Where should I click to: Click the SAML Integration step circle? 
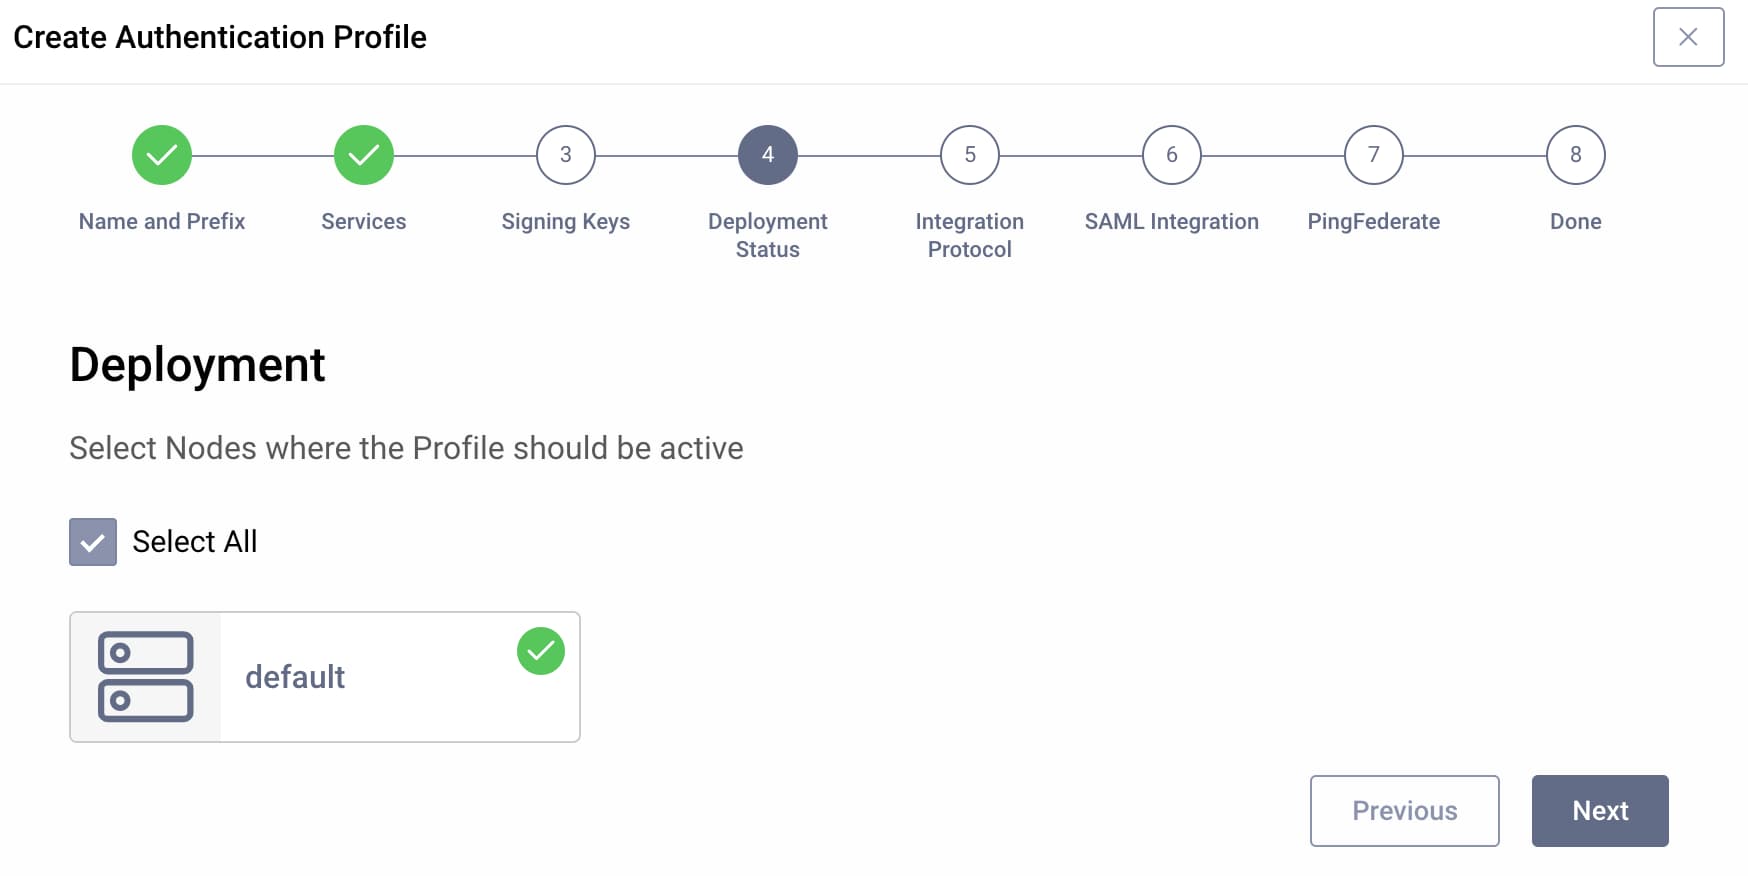[1171, 154]
